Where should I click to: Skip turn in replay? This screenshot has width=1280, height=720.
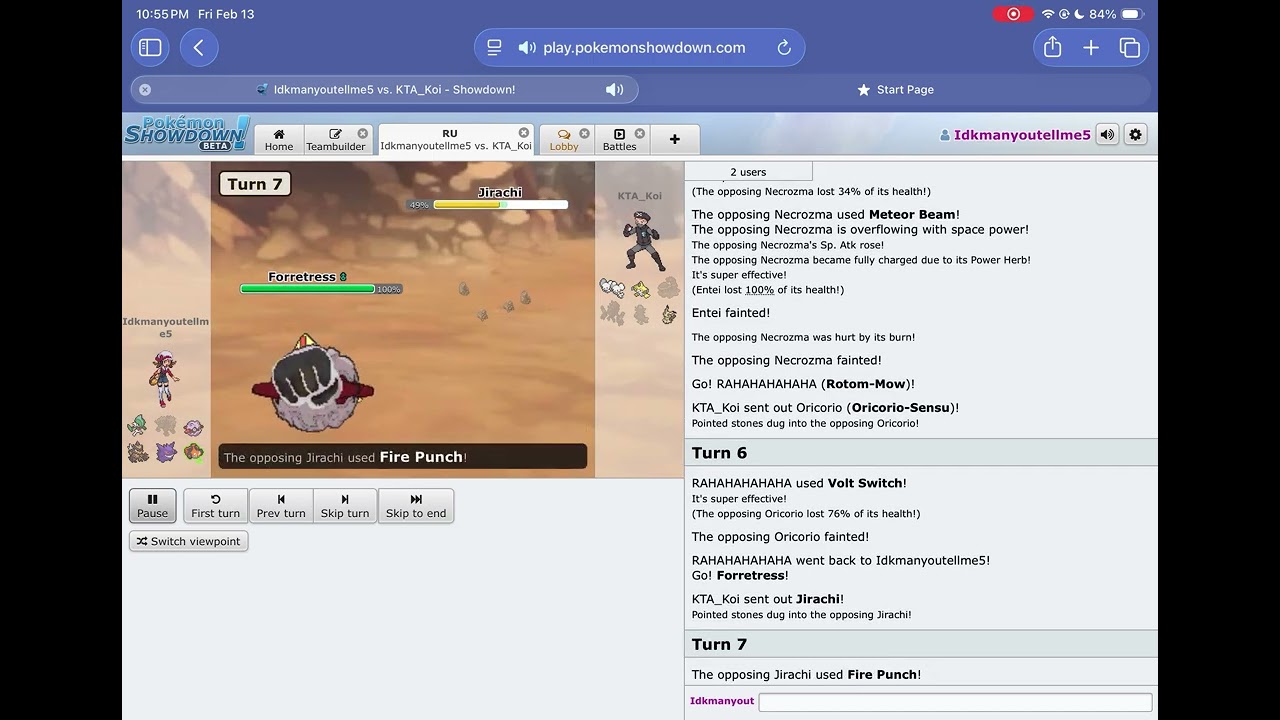(345, 505)
